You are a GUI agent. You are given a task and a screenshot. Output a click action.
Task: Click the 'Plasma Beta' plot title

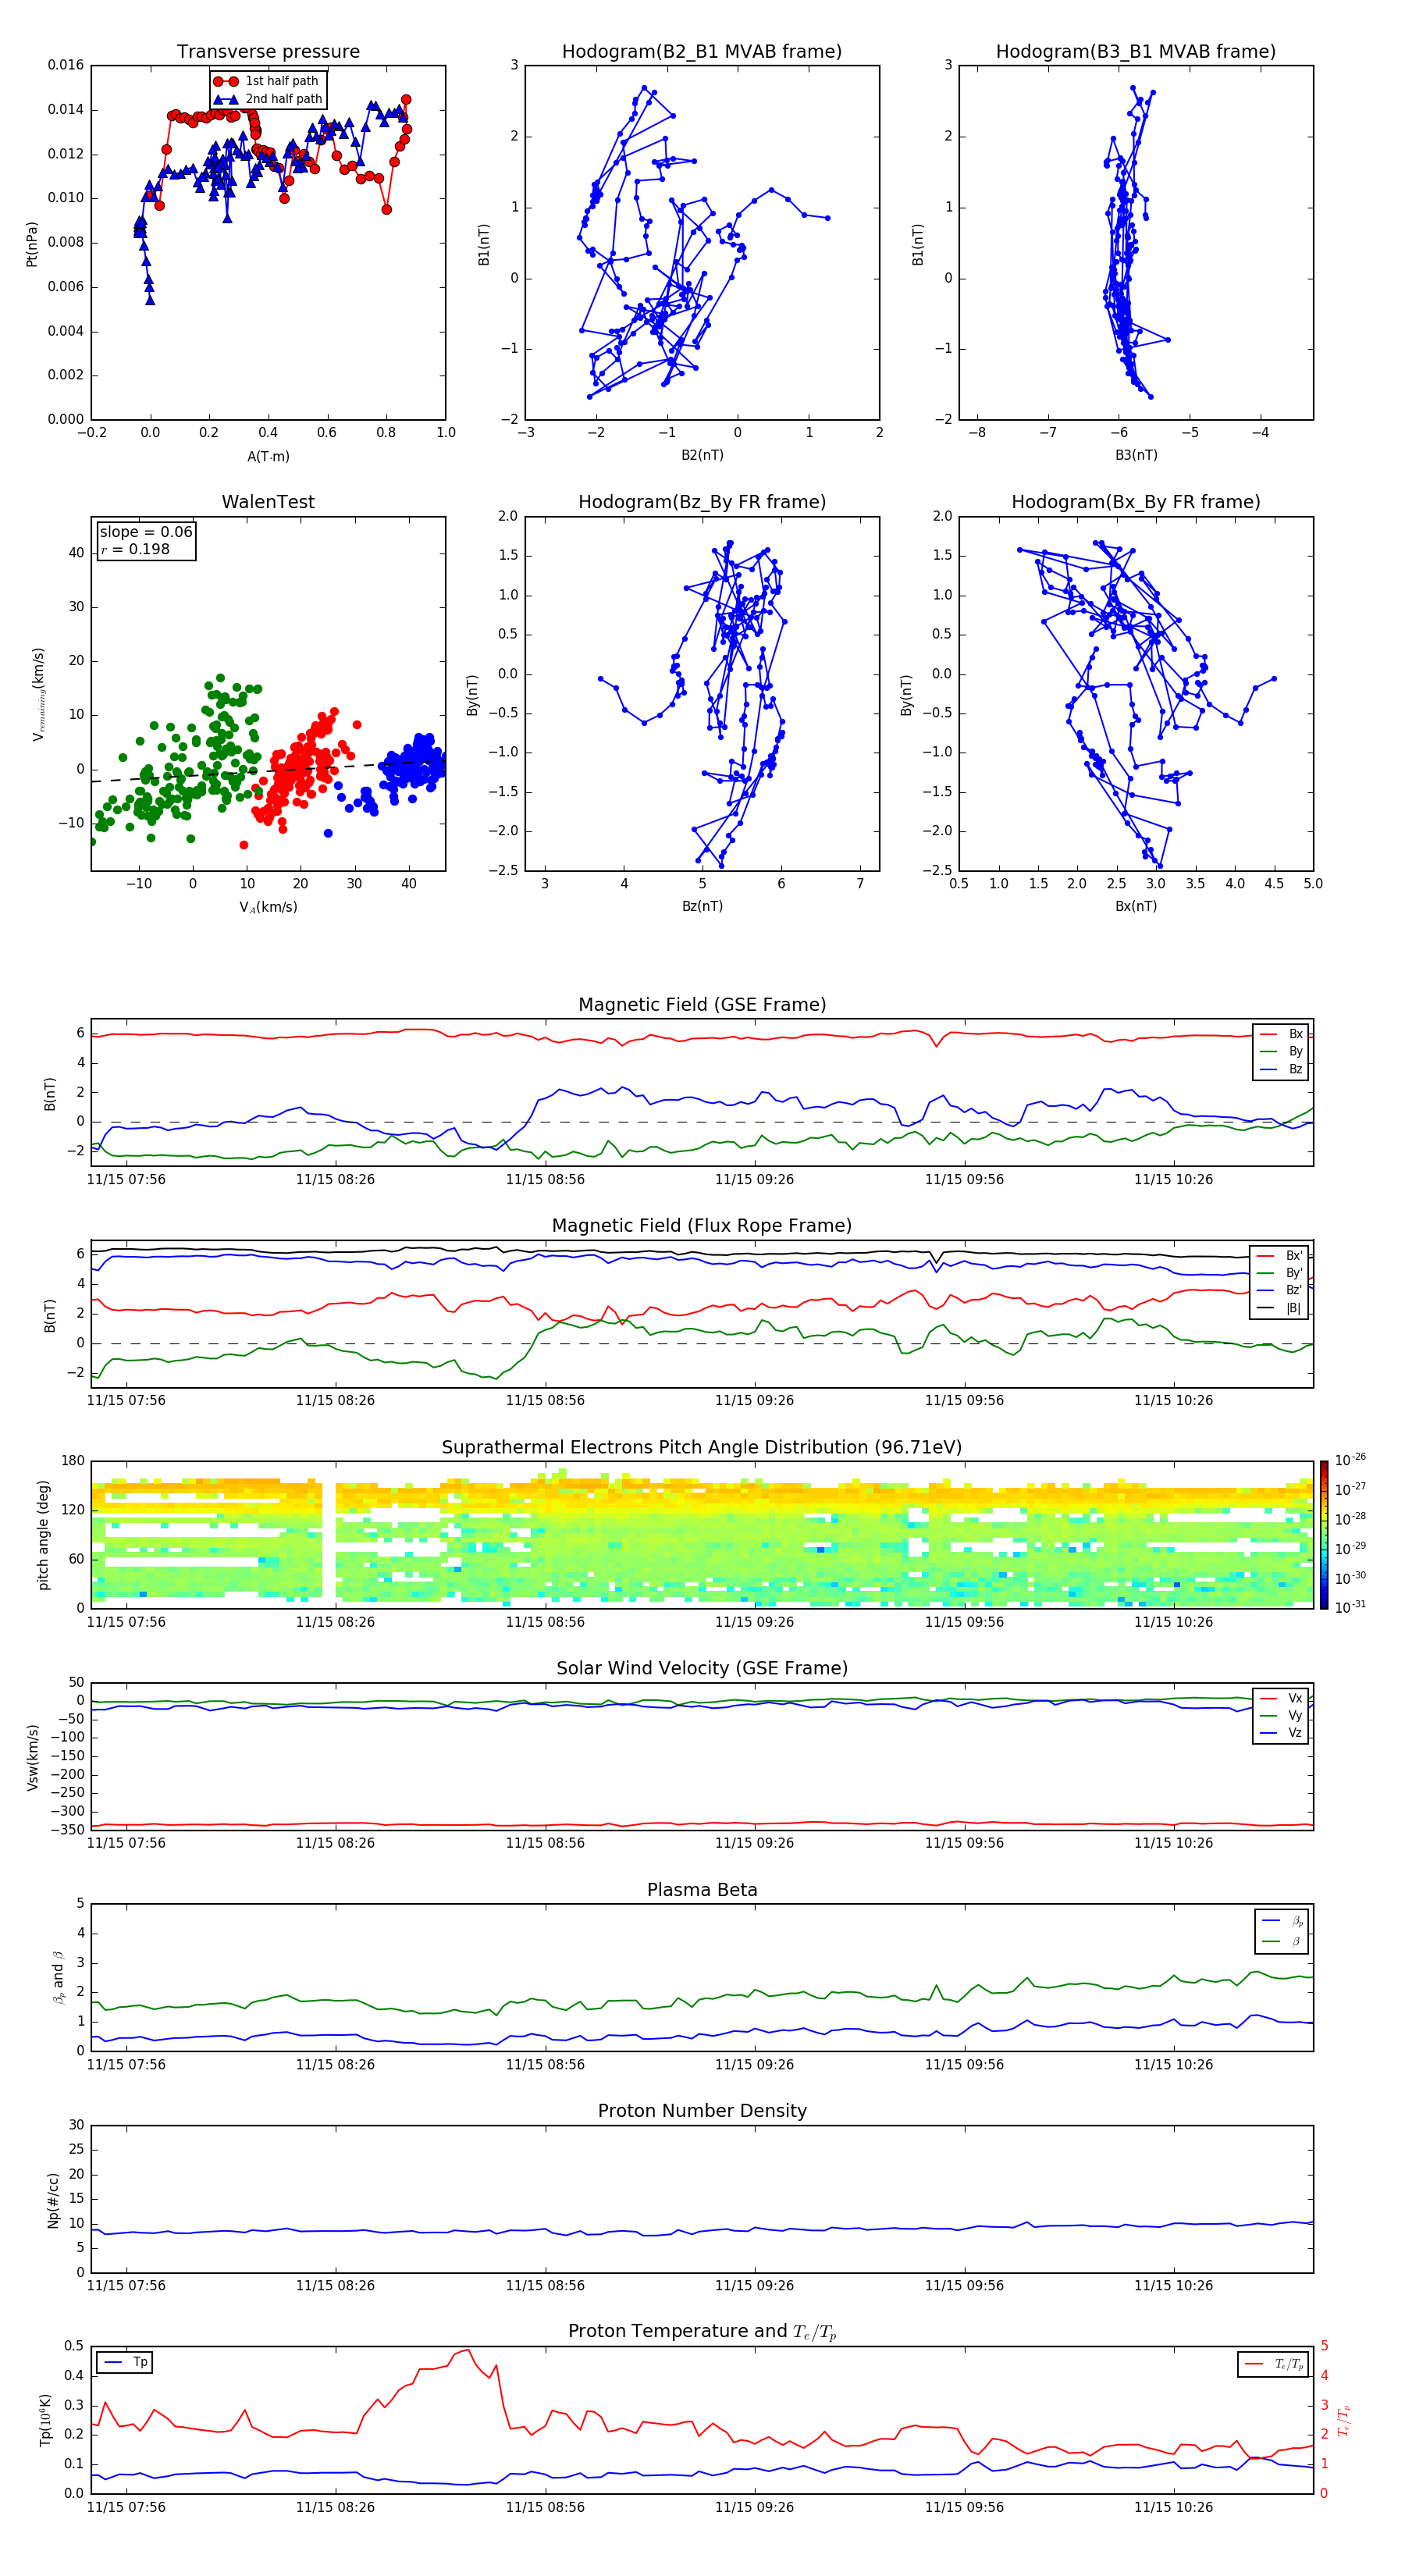point(702,1891)
